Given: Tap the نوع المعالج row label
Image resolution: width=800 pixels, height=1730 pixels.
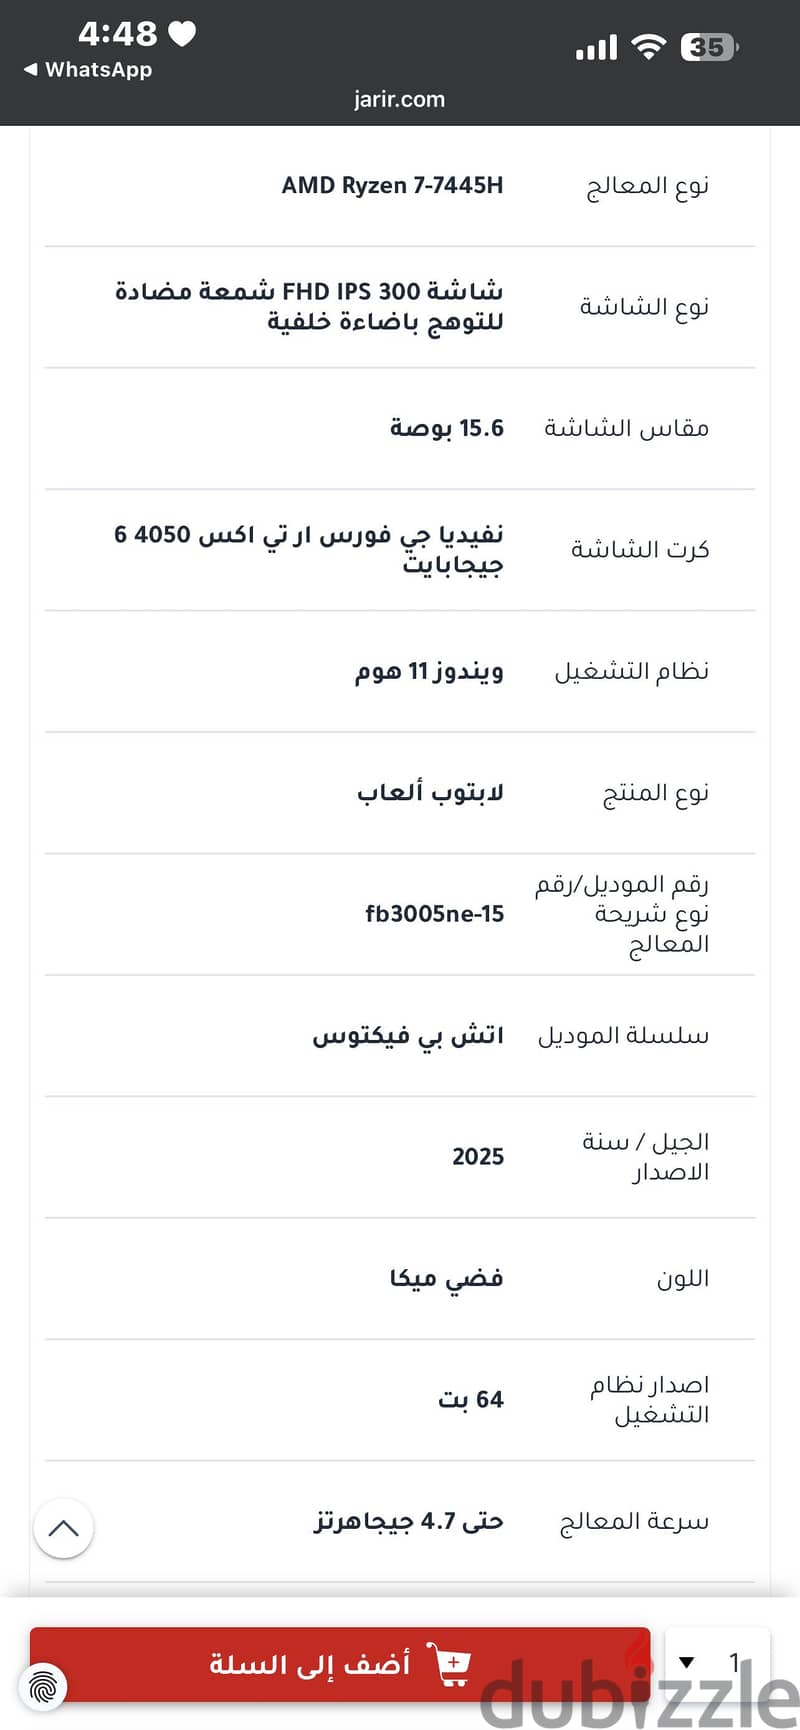Looking at the screenshot, I should click(647, 185).
